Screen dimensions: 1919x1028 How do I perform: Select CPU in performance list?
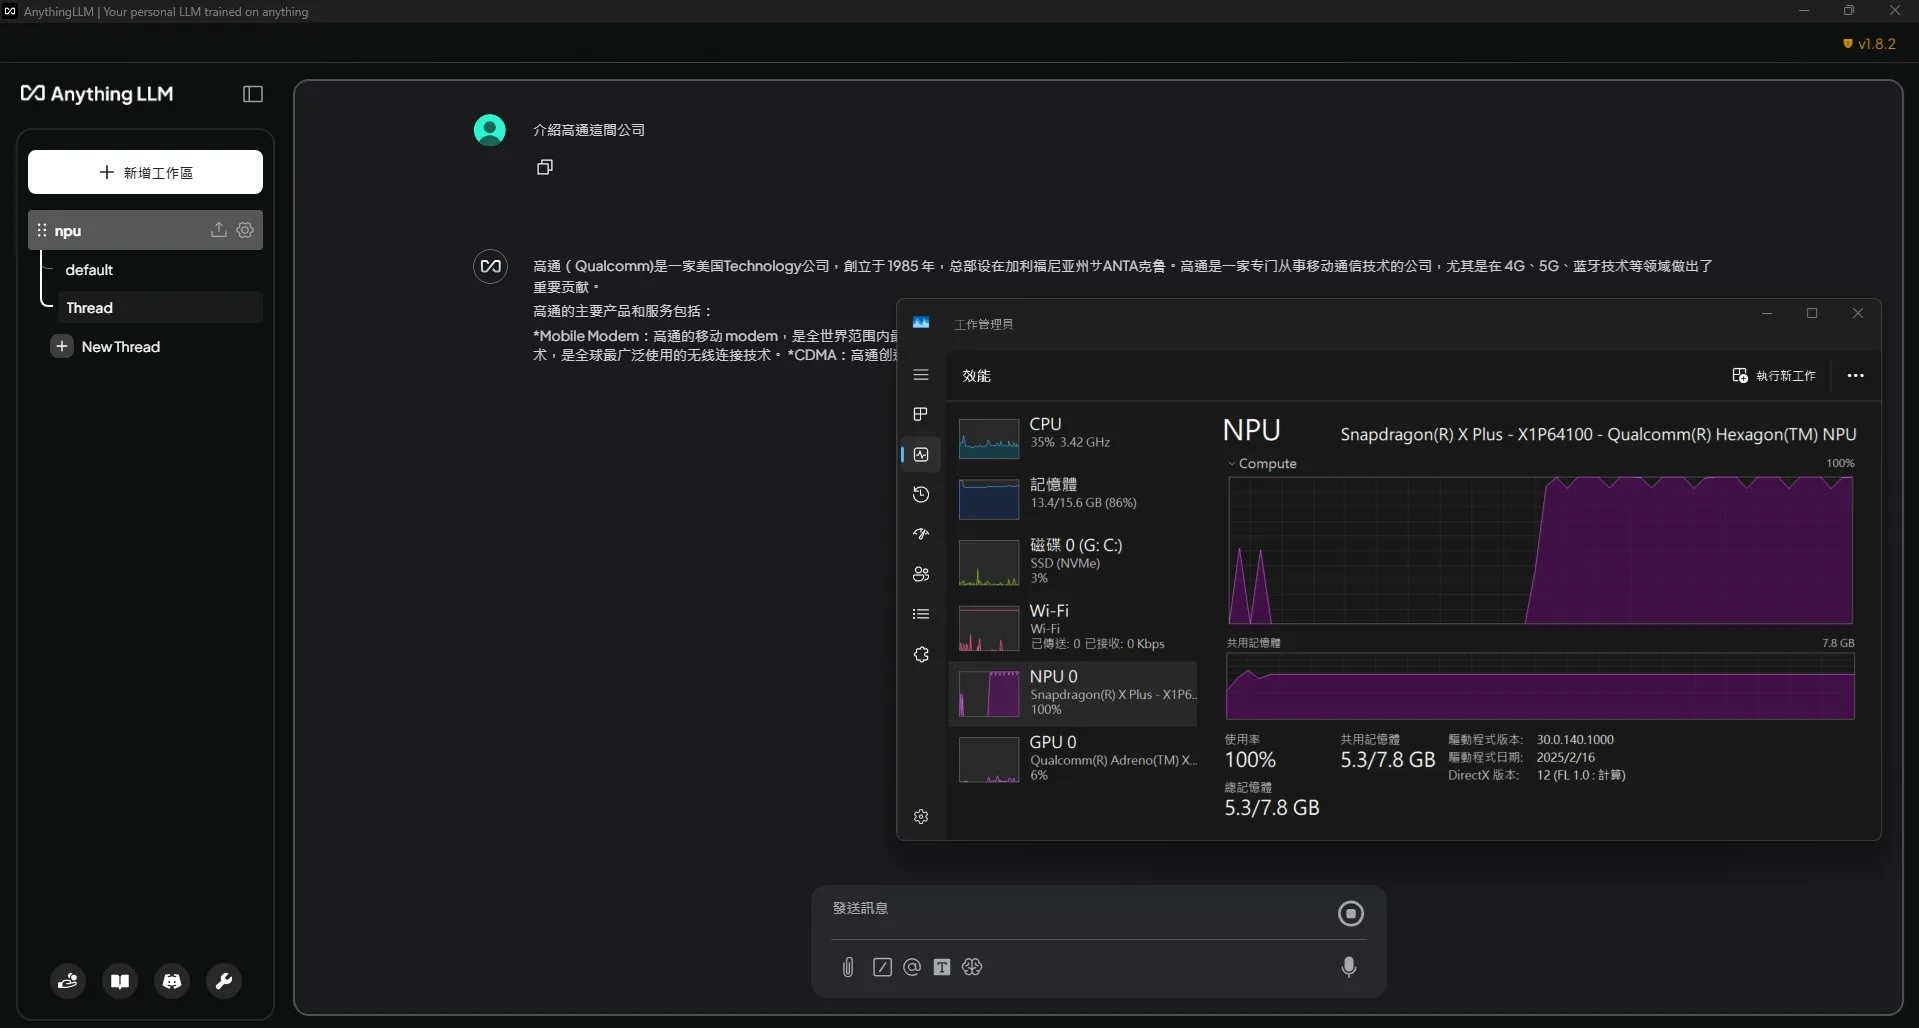click(x=1074, y=436)
